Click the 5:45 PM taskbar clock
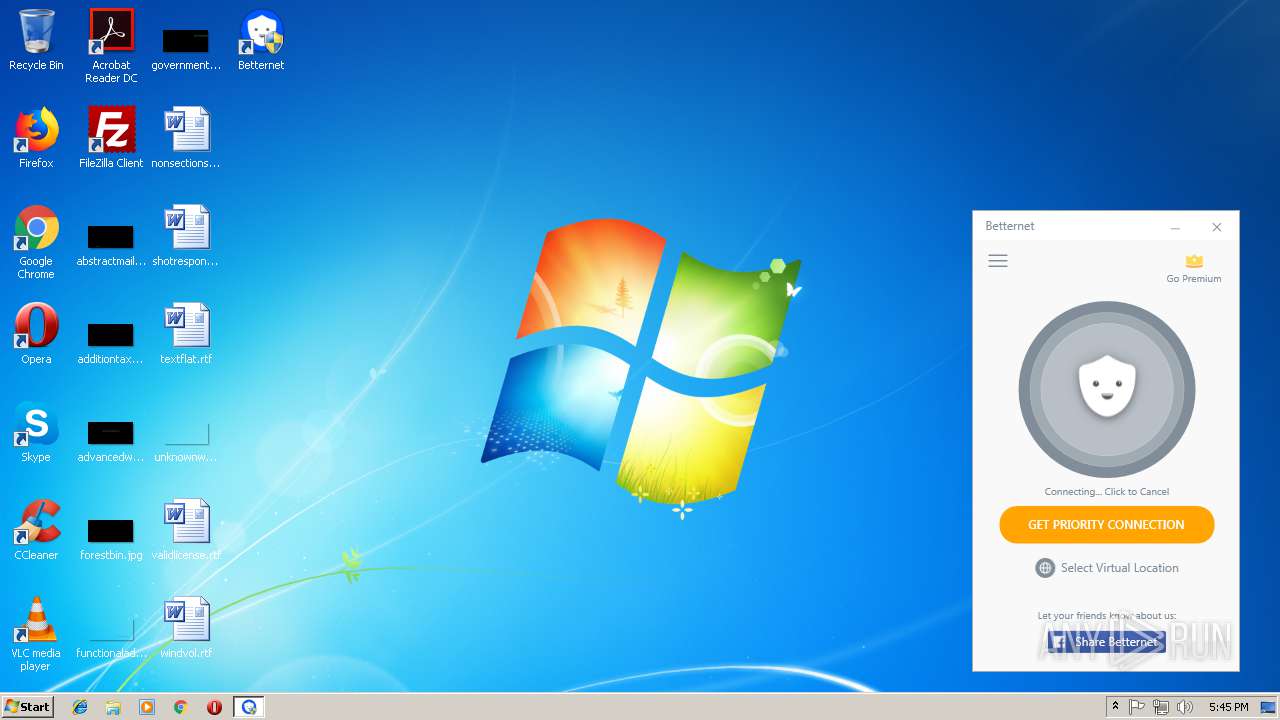The image size is (1280, 720). [1228, 707]
